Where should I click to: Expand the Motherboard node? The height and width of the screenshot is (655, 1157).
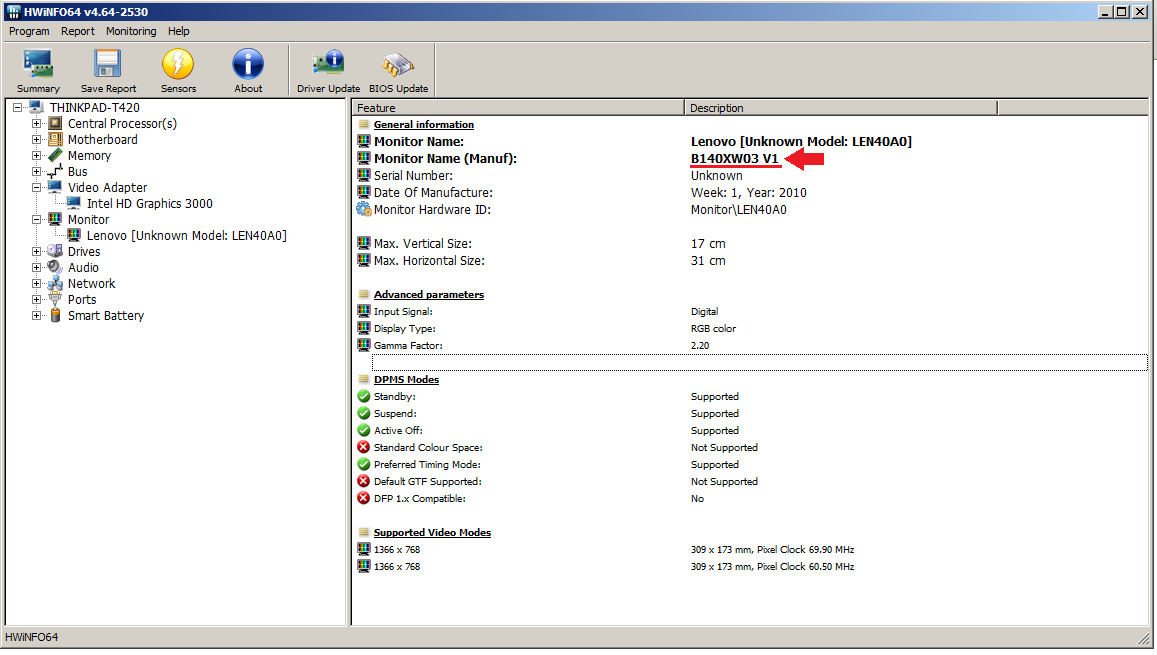click(x=36, y=139)
